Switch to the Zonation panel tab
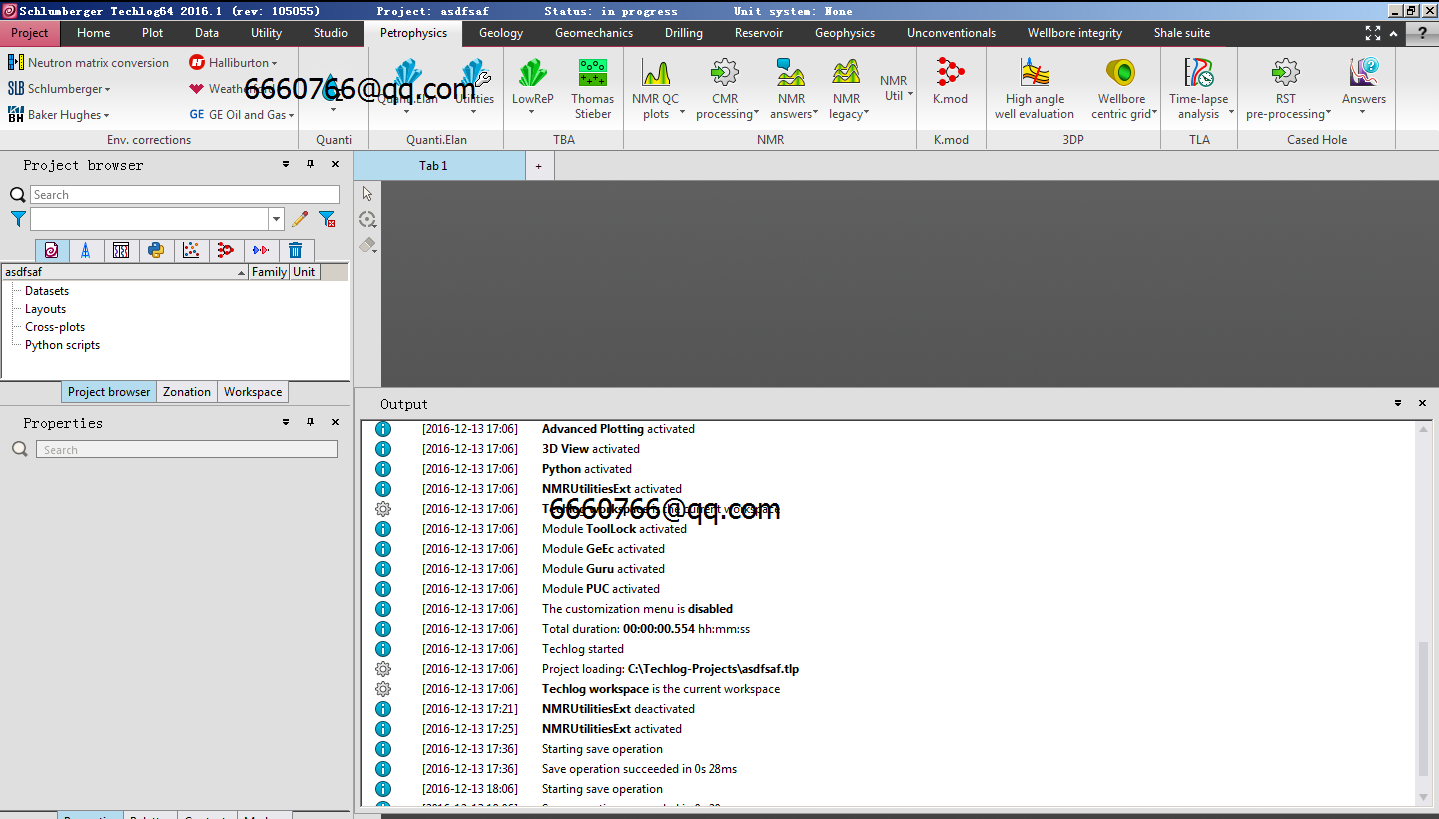Image resolution: width=1439 pixels, height=819 pixels. coord(187,392)
